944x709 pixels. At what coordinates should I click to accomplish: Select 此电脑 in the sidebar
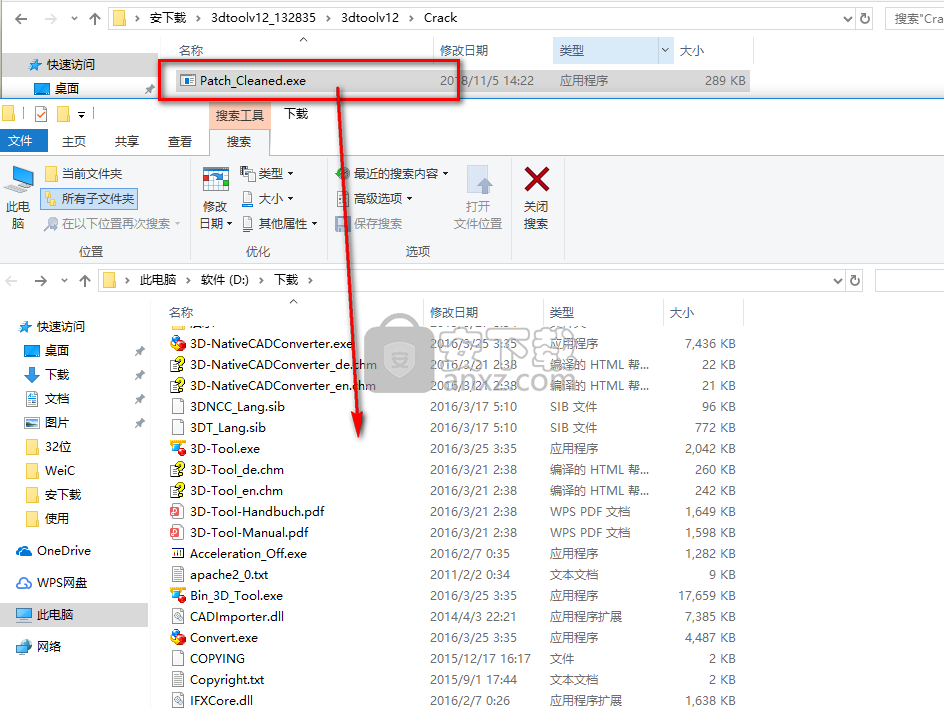(73, 615)
